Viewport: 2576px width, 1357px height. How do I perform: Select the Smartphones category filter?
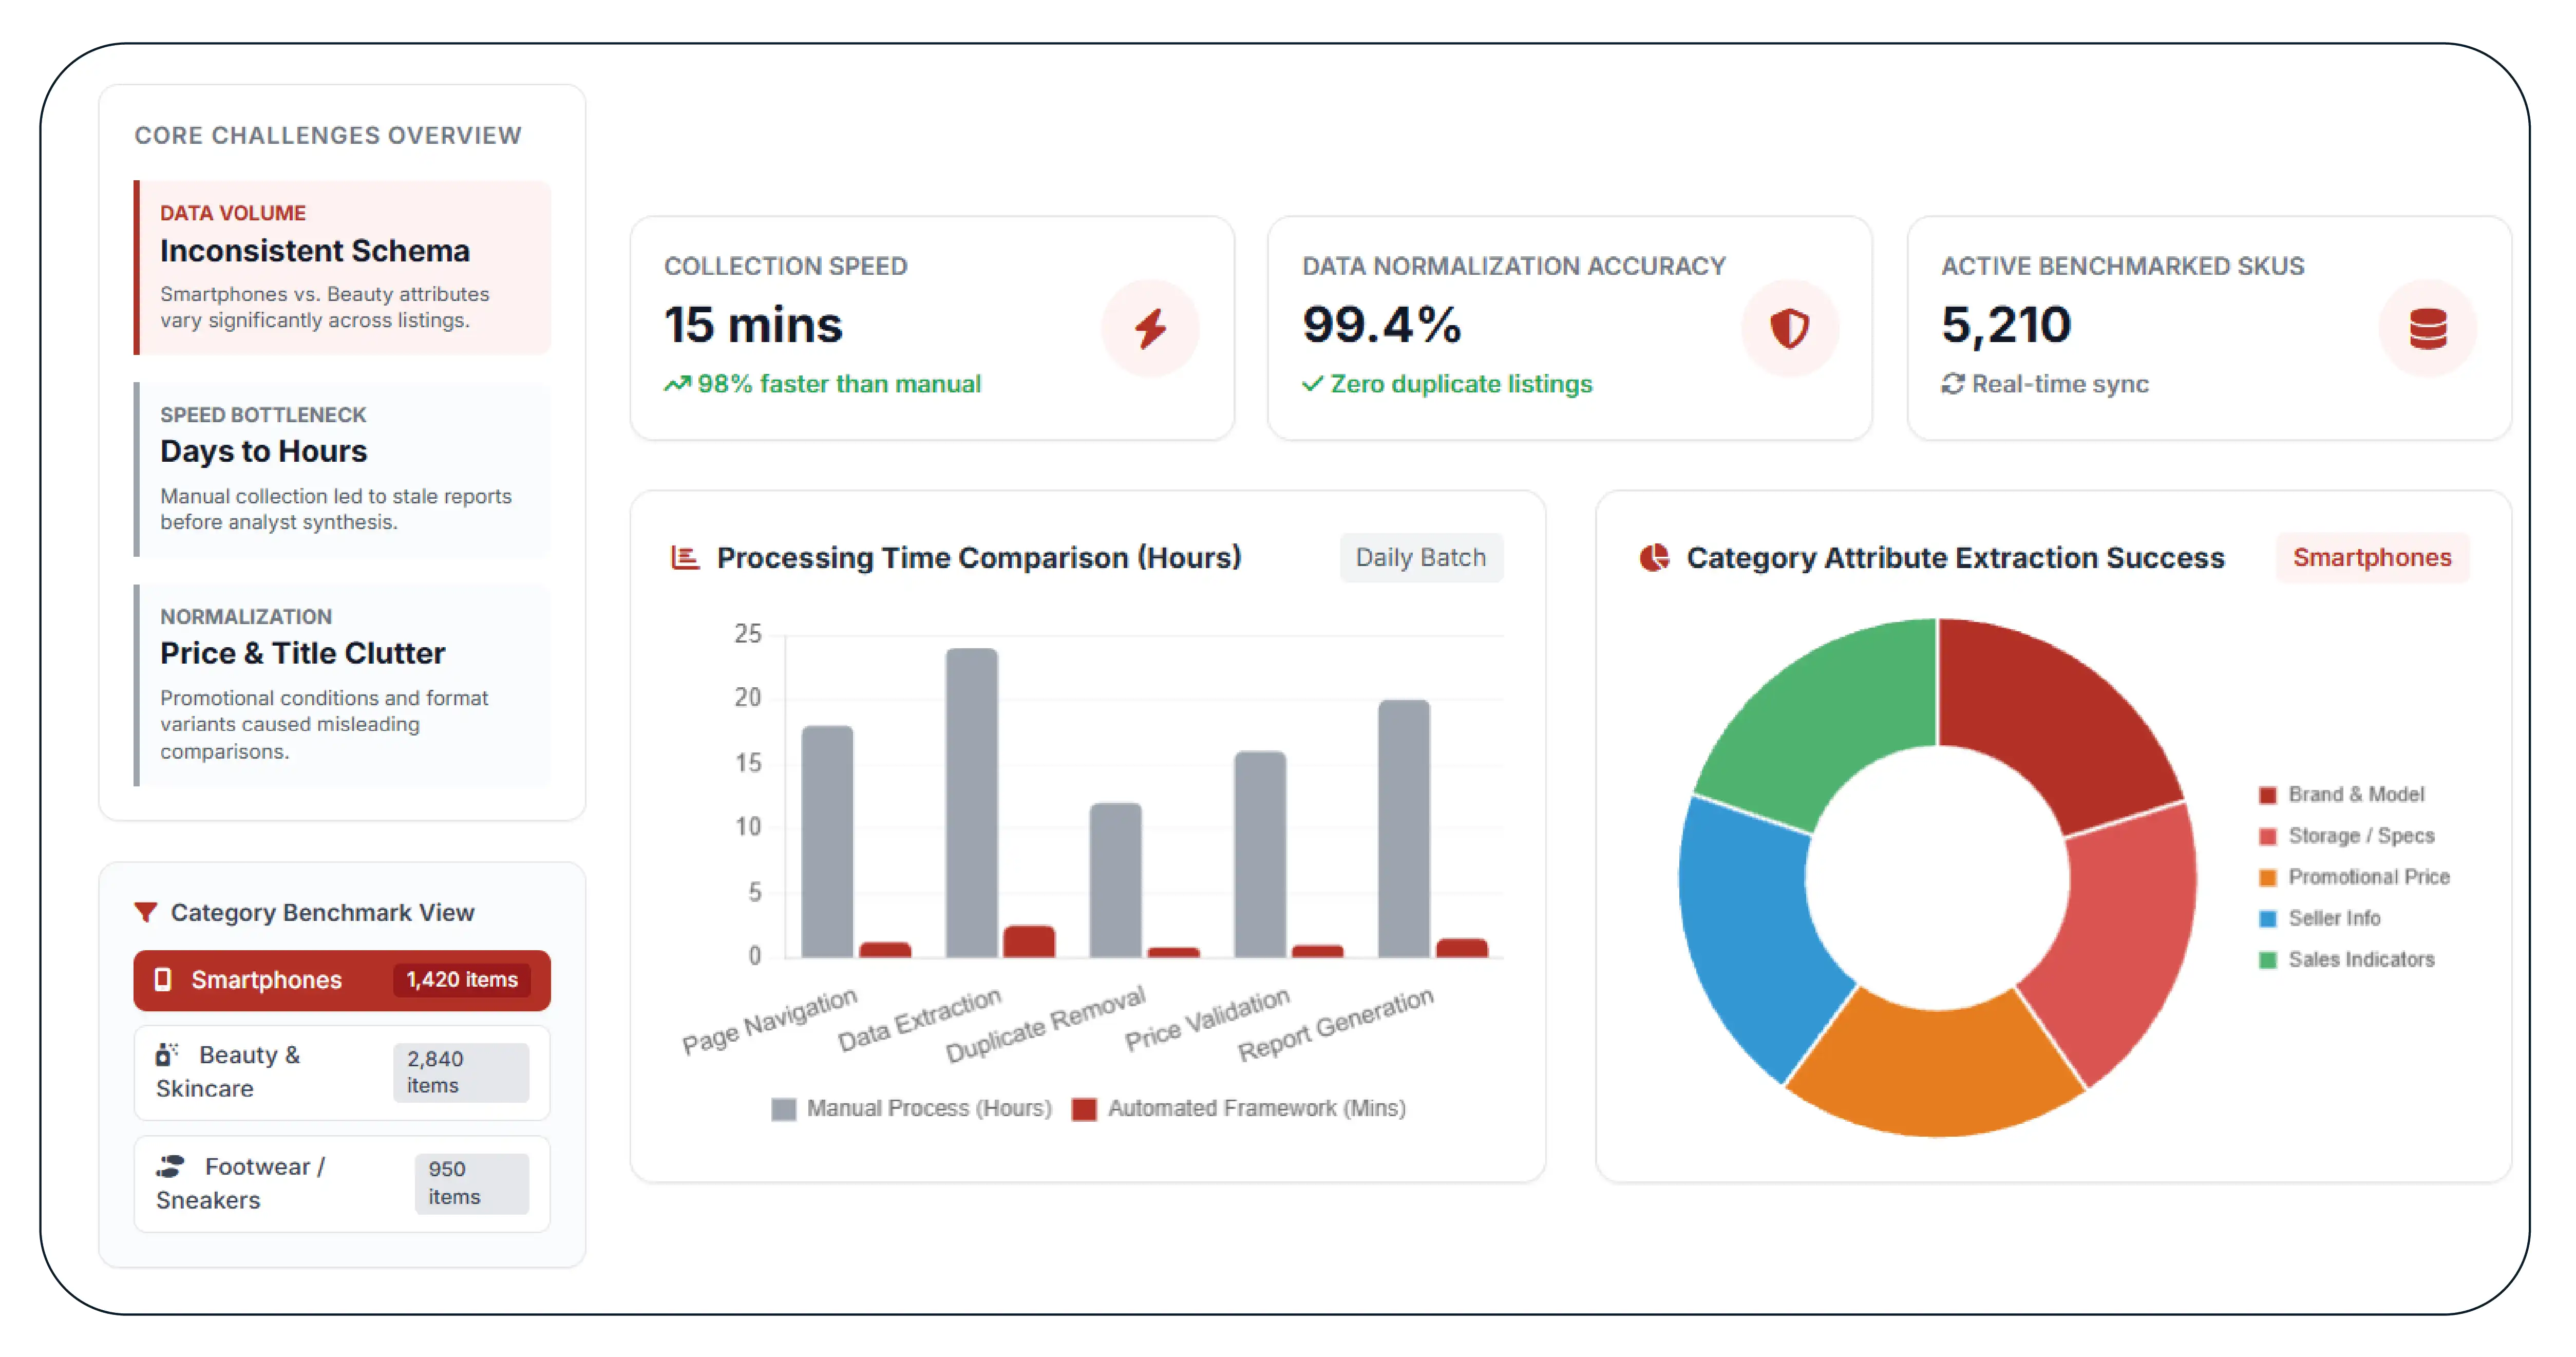(x=342, y=980)
